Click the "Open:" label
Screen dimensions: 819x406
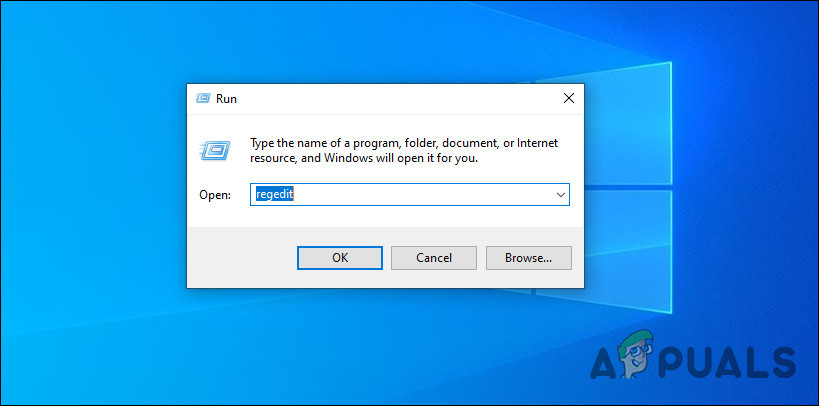[x=215, y=195]
